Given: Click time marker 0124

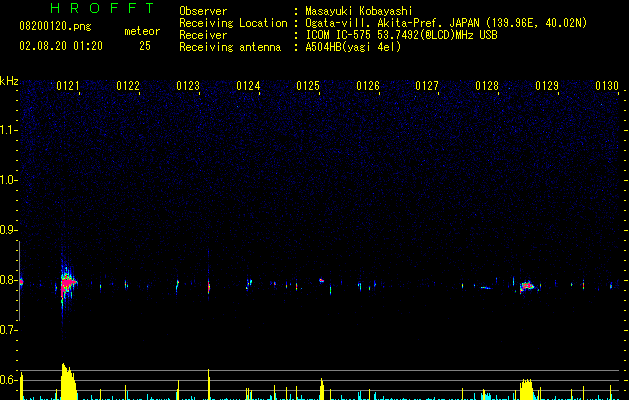Looking at the screenshot, I should coord(248,86).
